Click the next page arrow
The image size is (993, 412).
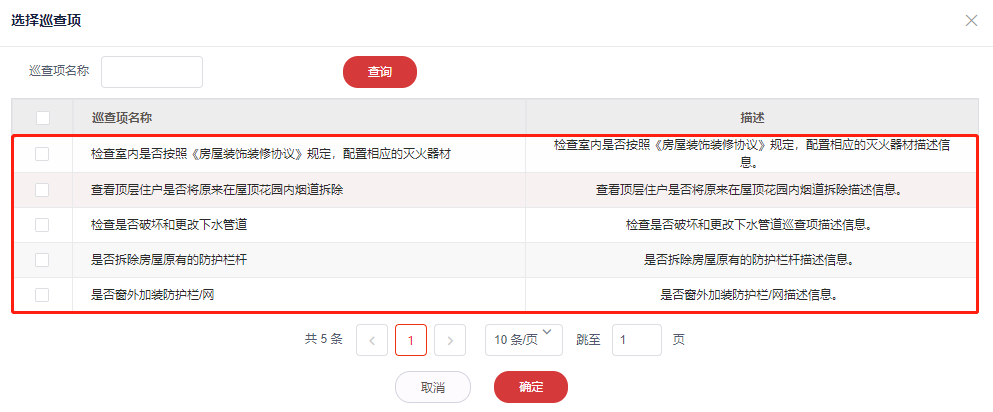tap(450, 340)
